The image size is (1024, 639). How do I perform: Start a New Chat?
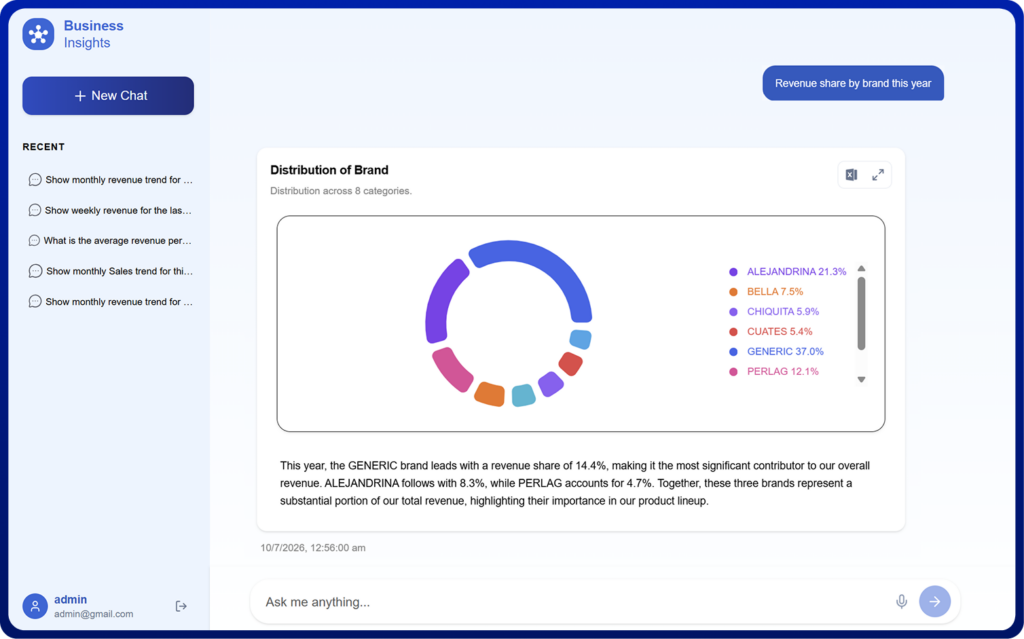pyautogui.click(x=108, y=95)
